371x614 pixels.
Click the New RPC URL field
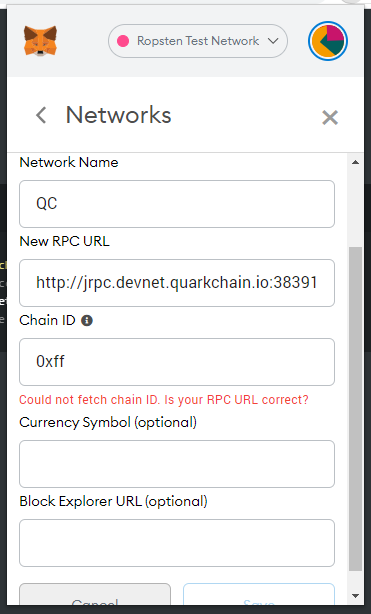tap(177, 283)
